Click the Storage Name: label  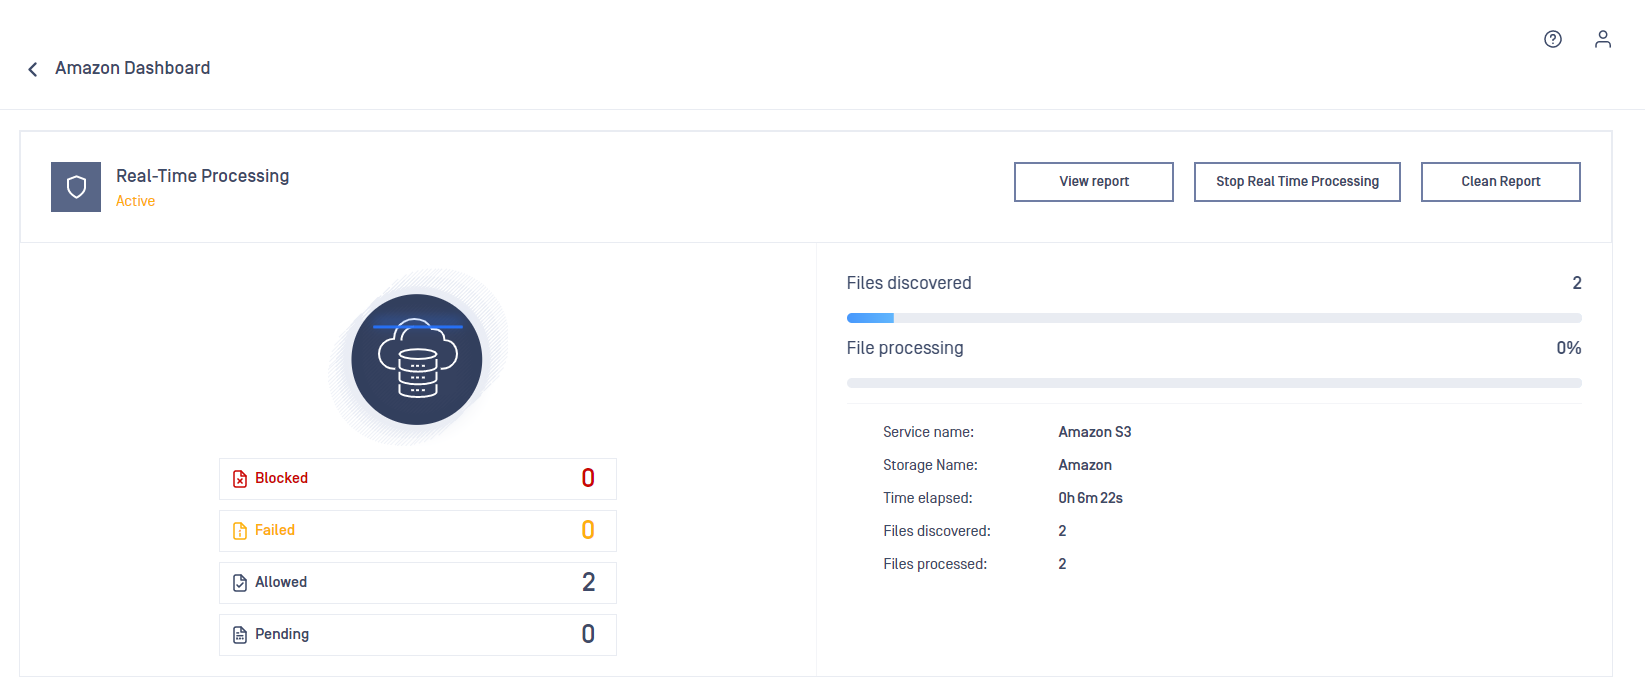930,465
